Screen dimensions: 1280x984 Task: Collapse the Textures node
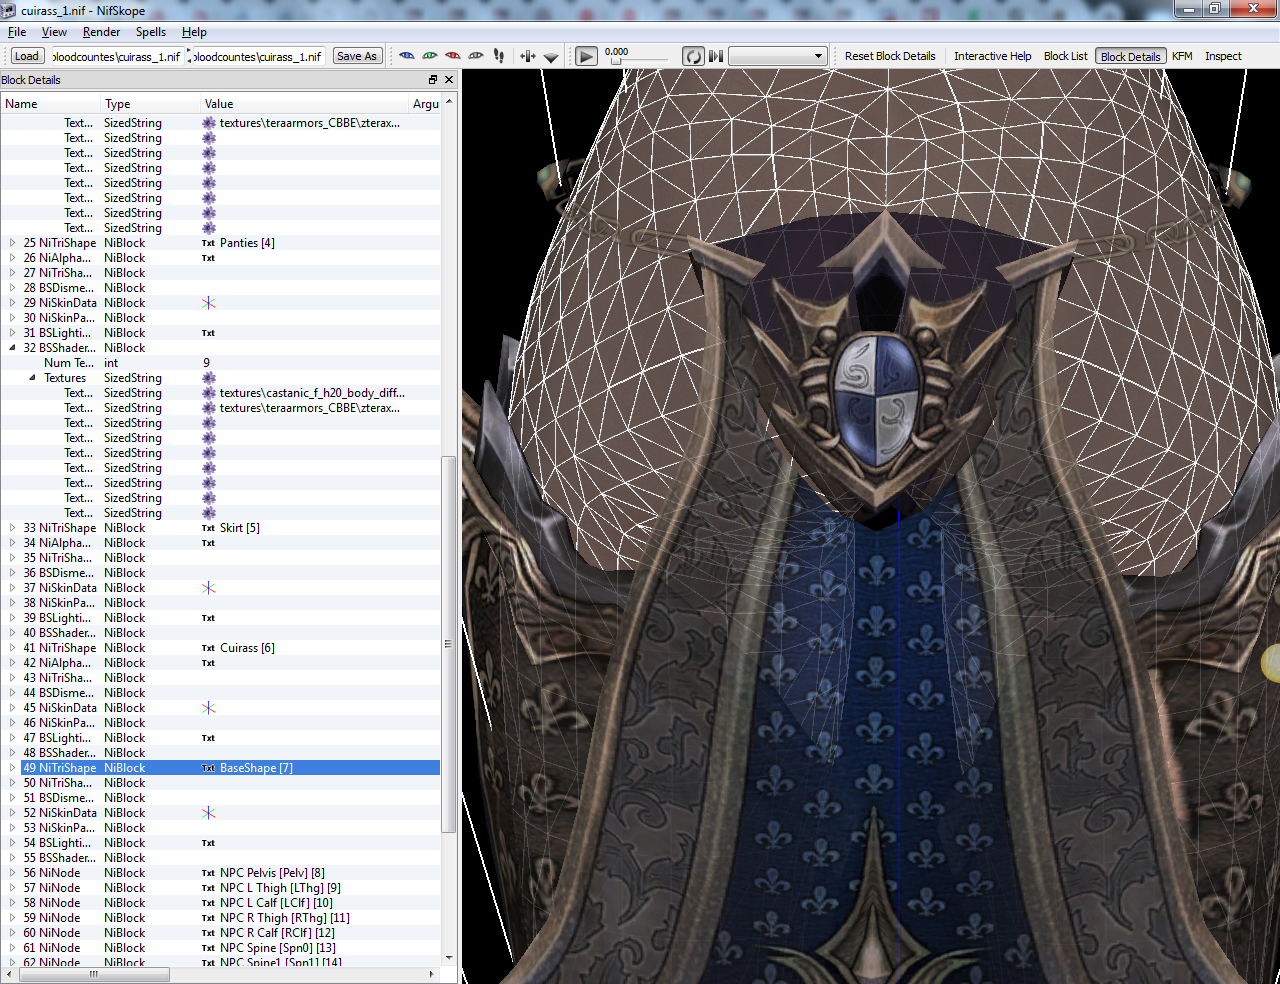tap(32, 378)
